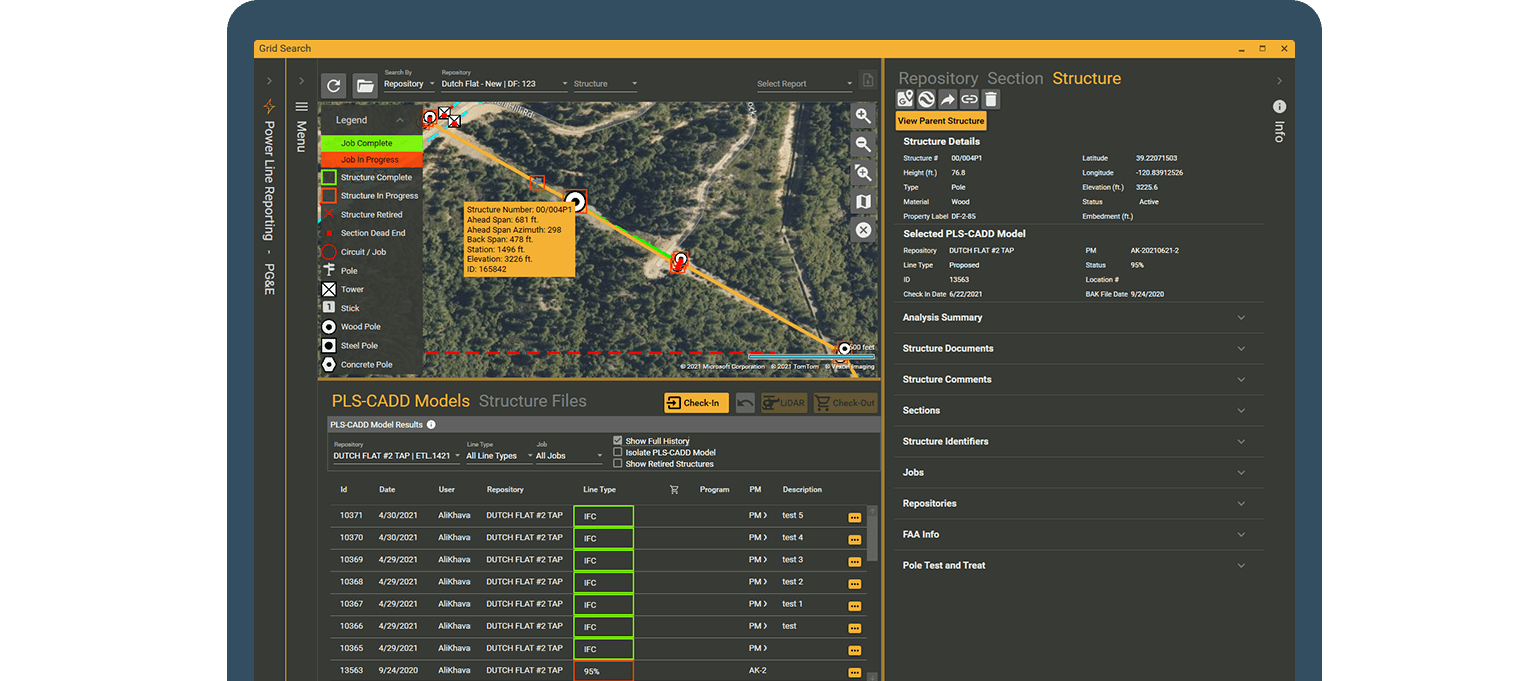Open the All Jobs dropdown
1536x681 pixels.
coord(569,456)
